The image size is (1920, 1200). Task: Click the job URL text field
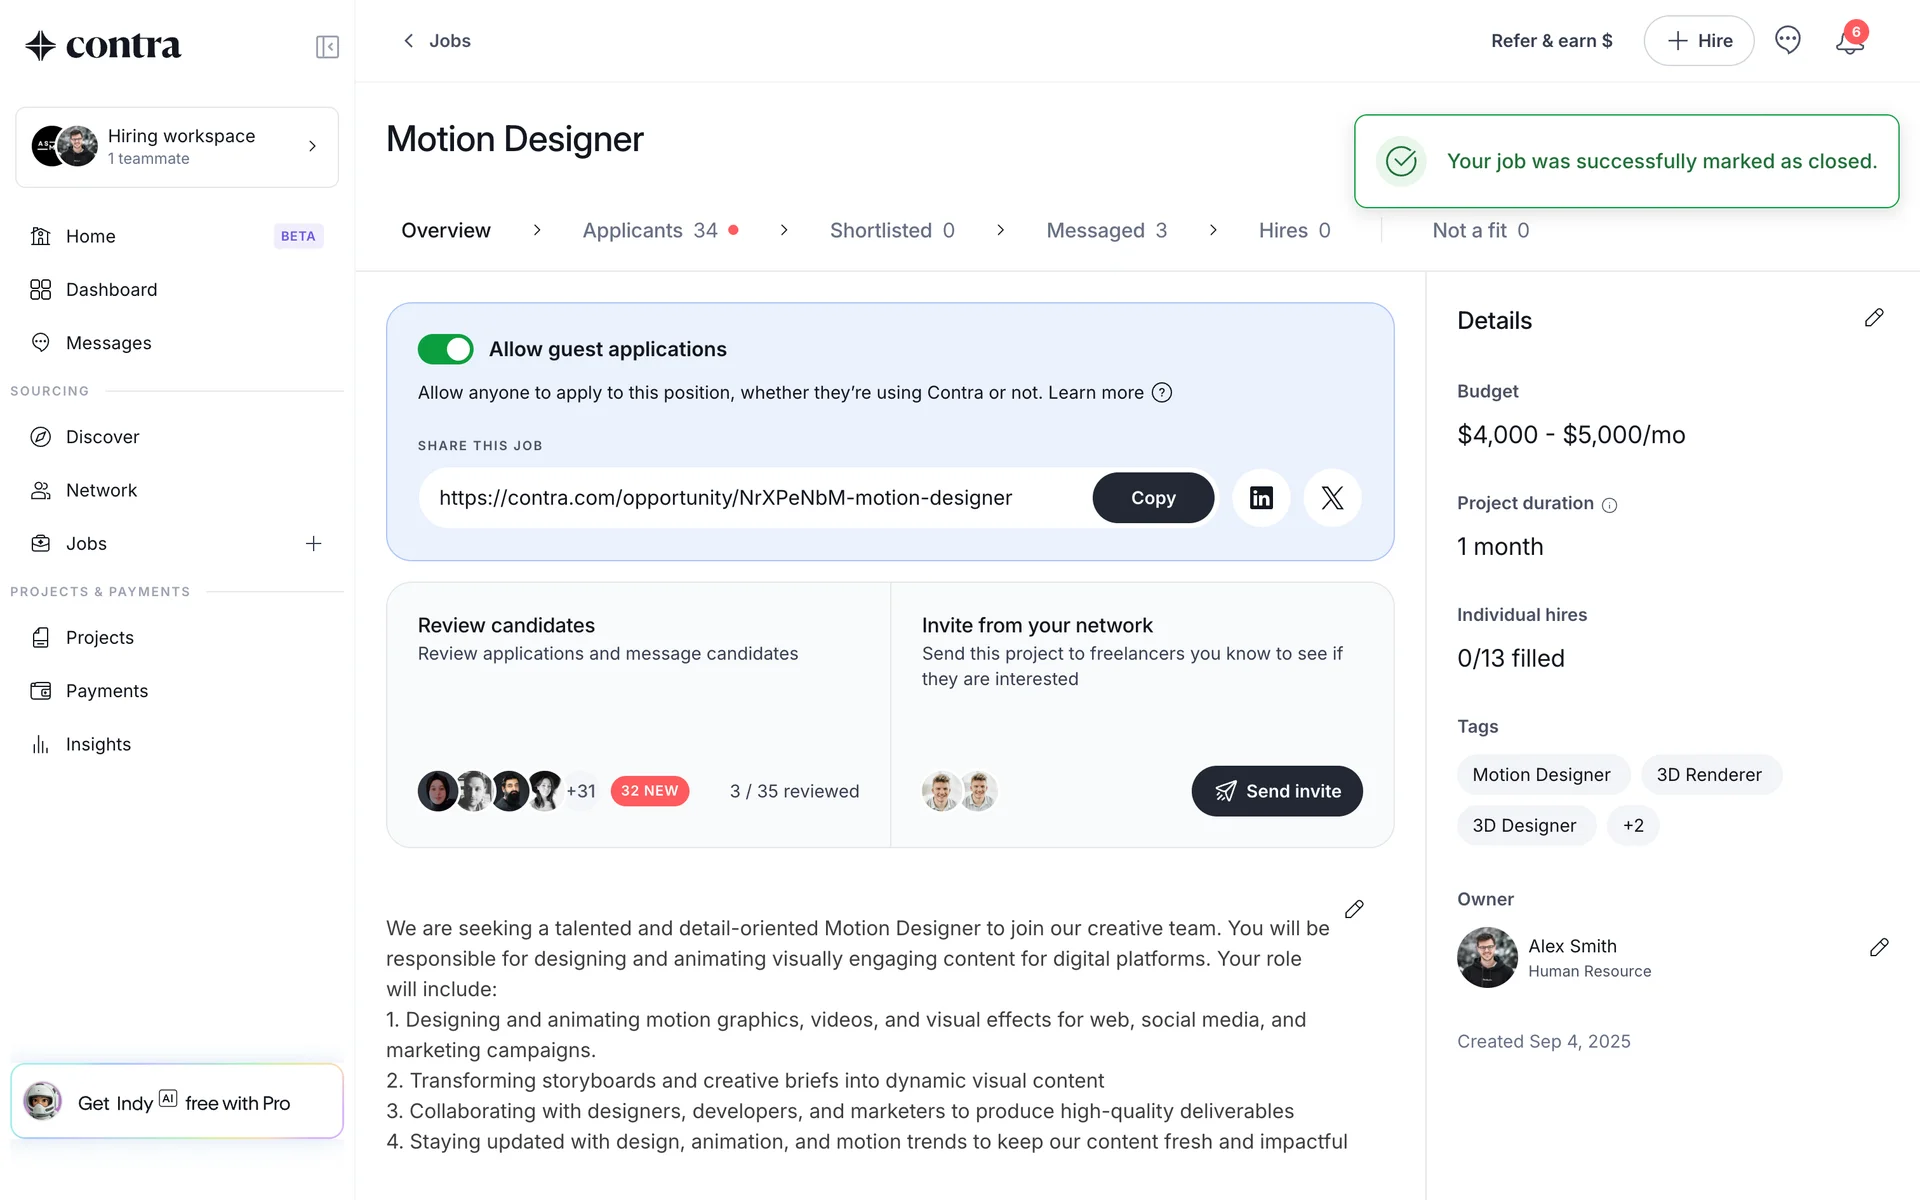pos(755,498)
